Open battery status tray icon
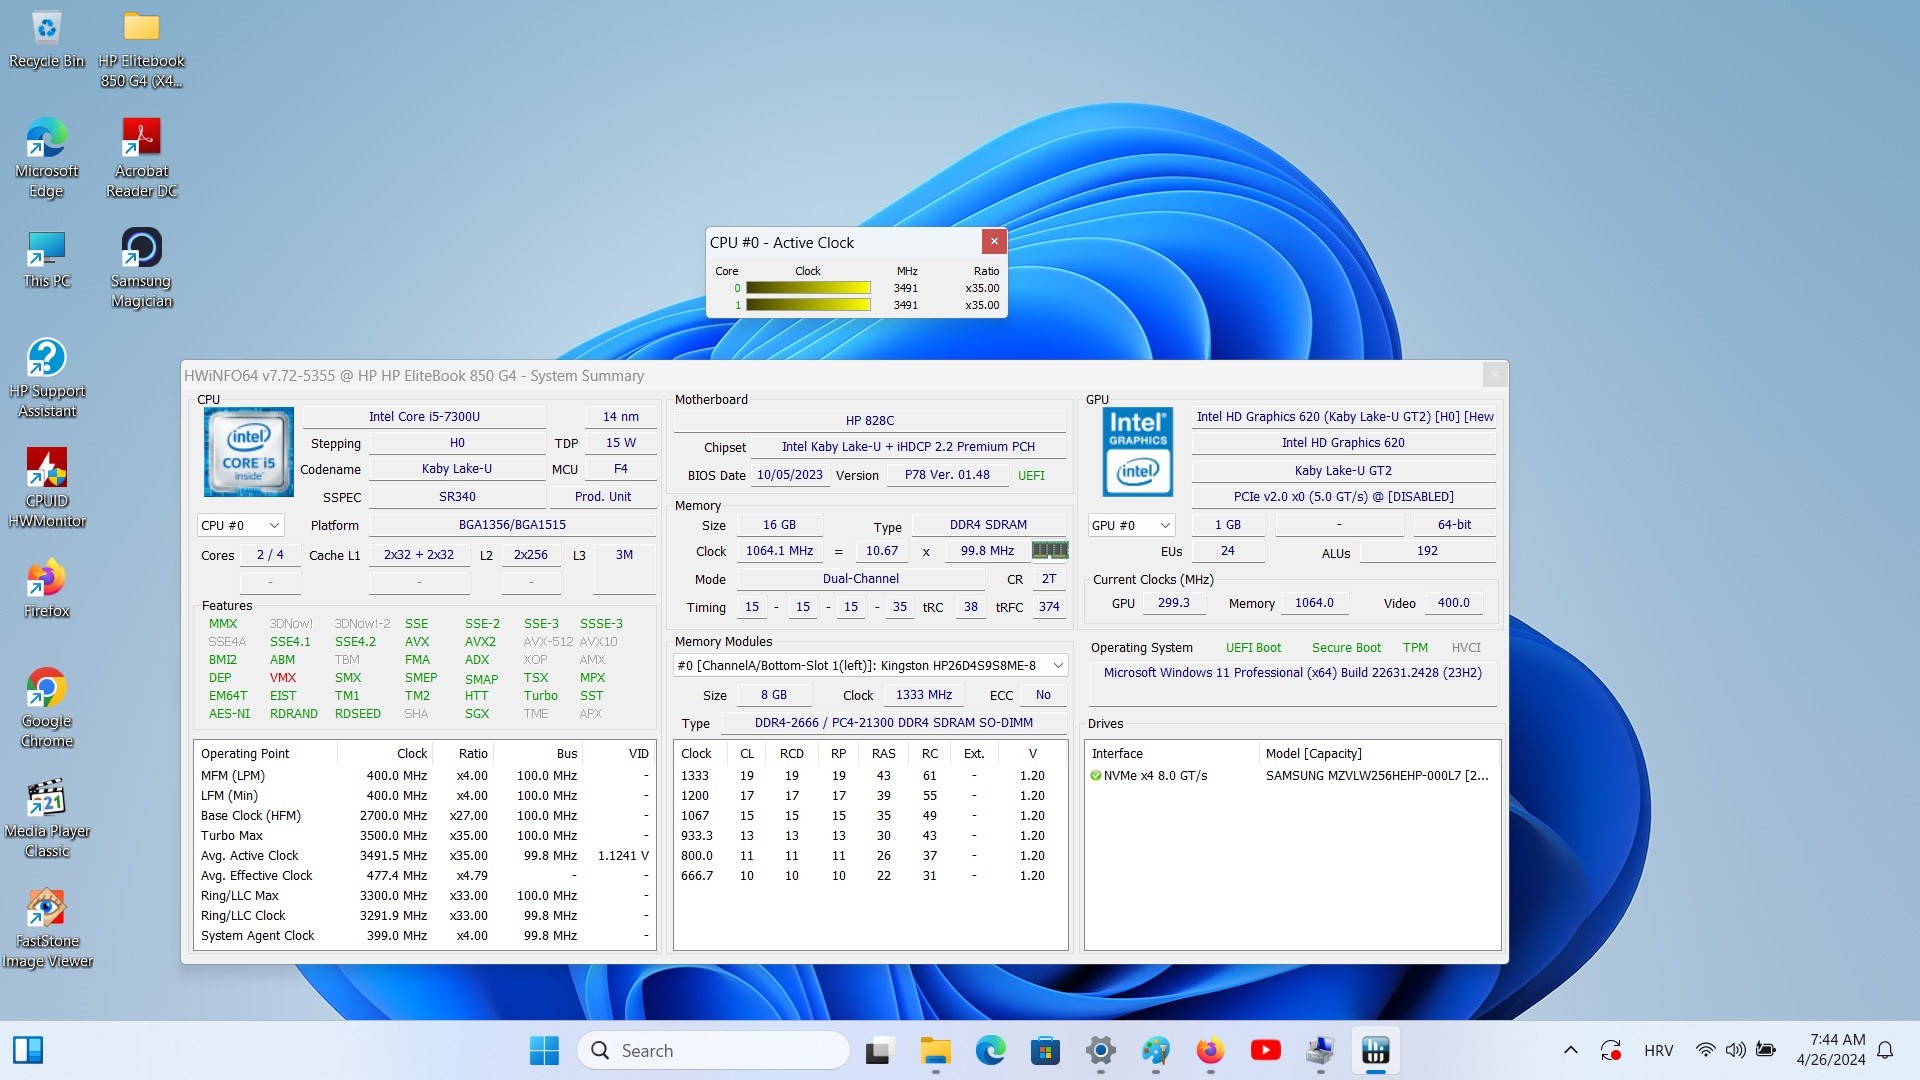 pyautogui.click(x=1766, y=1050)
